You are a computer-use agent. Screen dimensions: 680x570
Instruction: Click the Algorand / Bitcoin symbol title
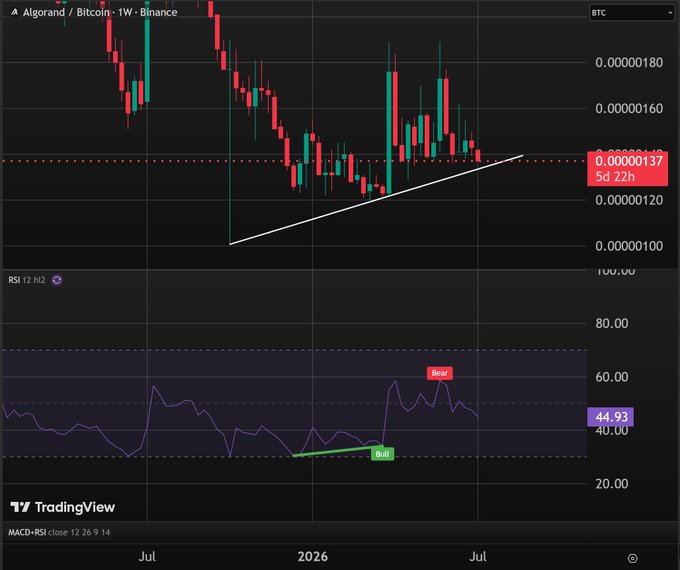[100, 12]
